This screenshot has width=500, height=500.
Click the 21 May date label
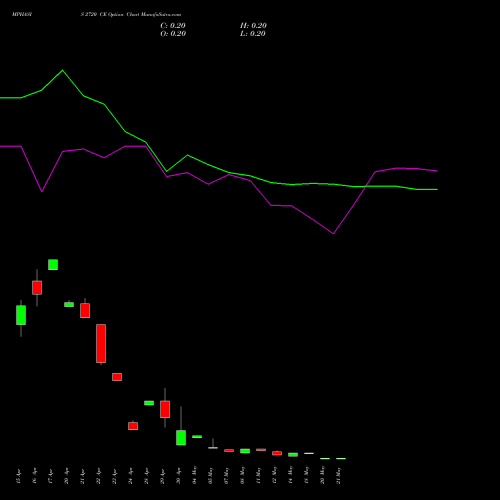click(338, 476)
